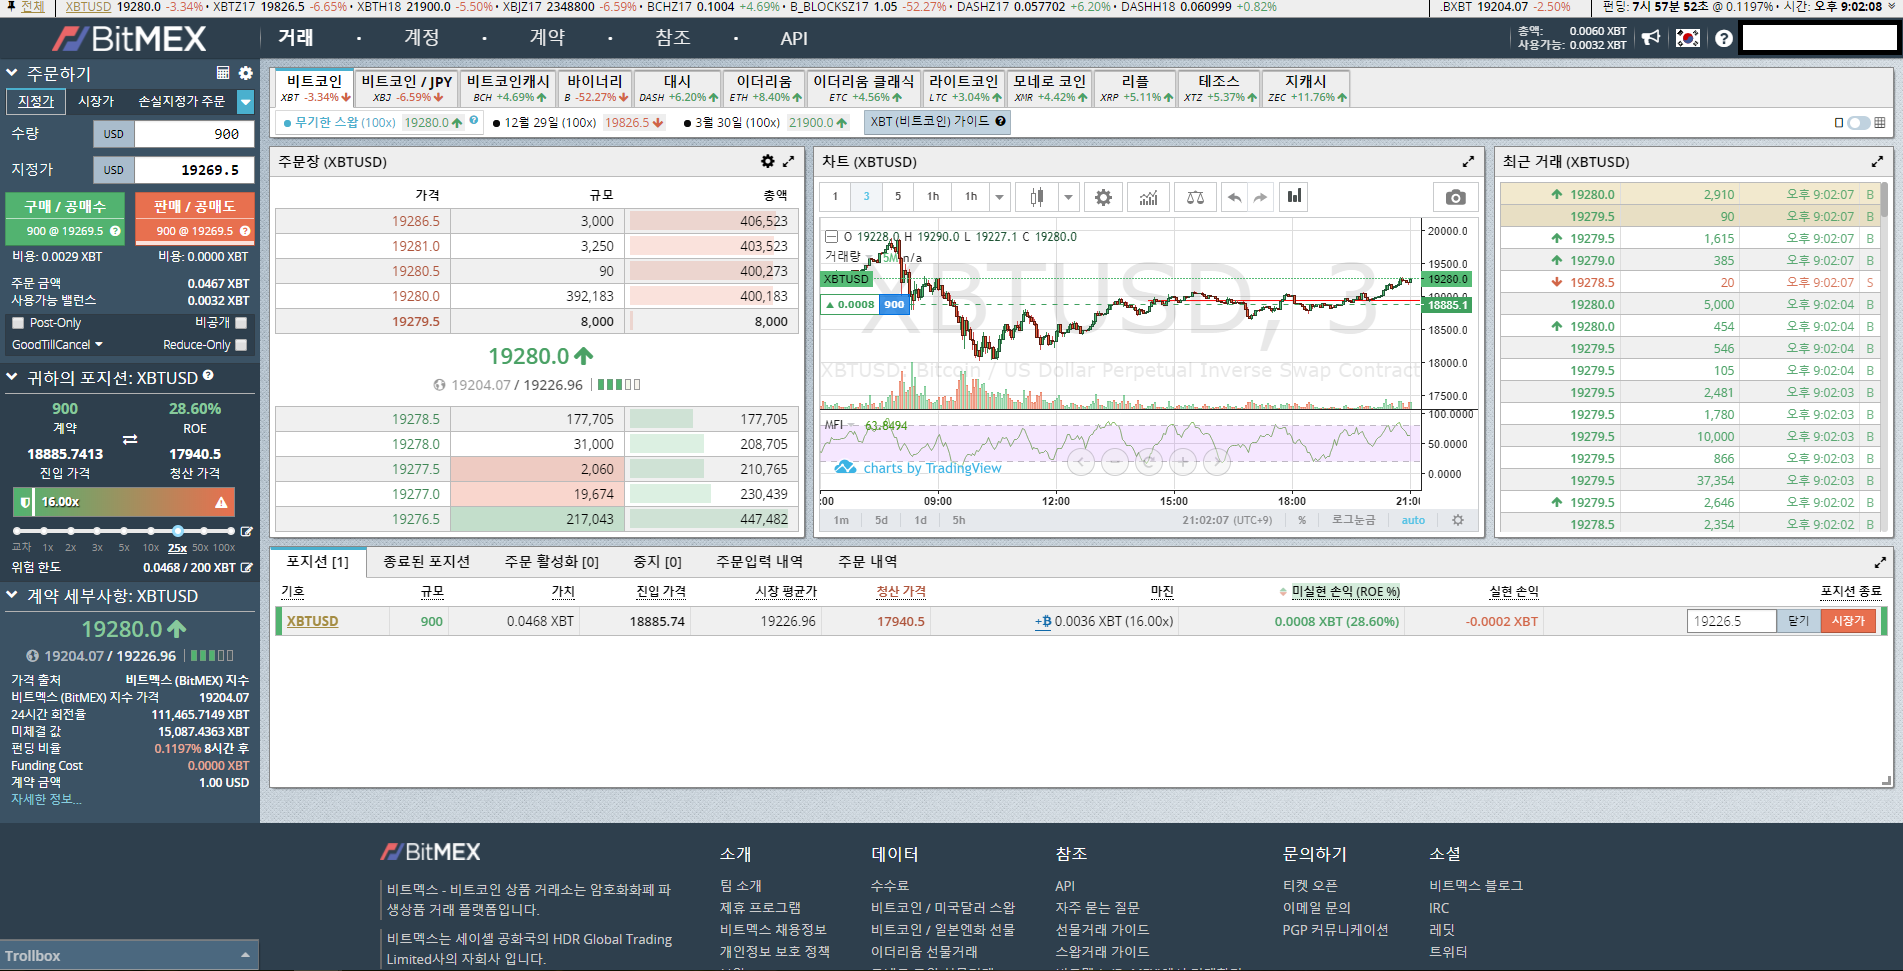Undo the last chart action
The width and height of the screenshot is (1903, 971).
[1235, 197]
